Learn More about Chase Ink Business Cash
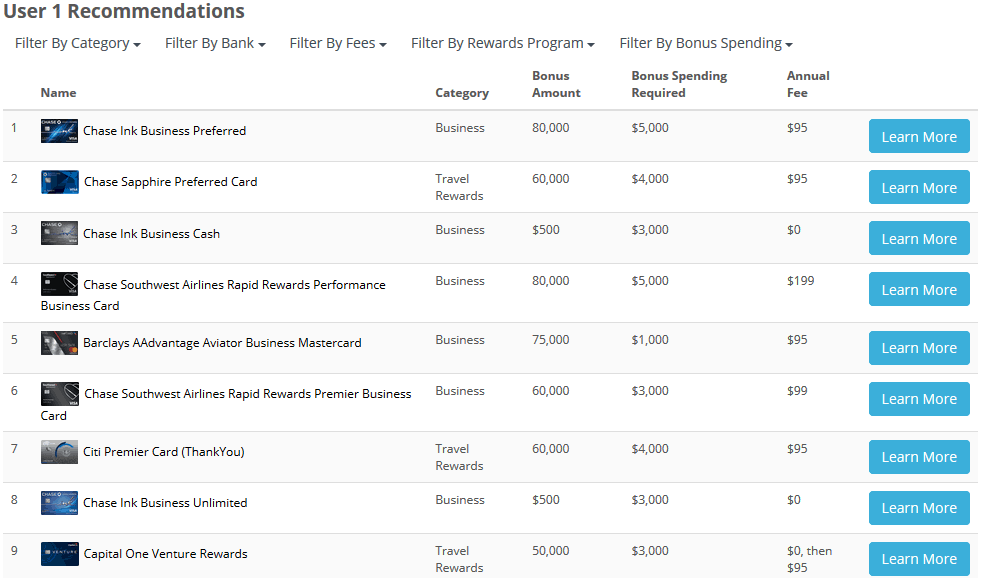The image size is (988, 578). 919,238
